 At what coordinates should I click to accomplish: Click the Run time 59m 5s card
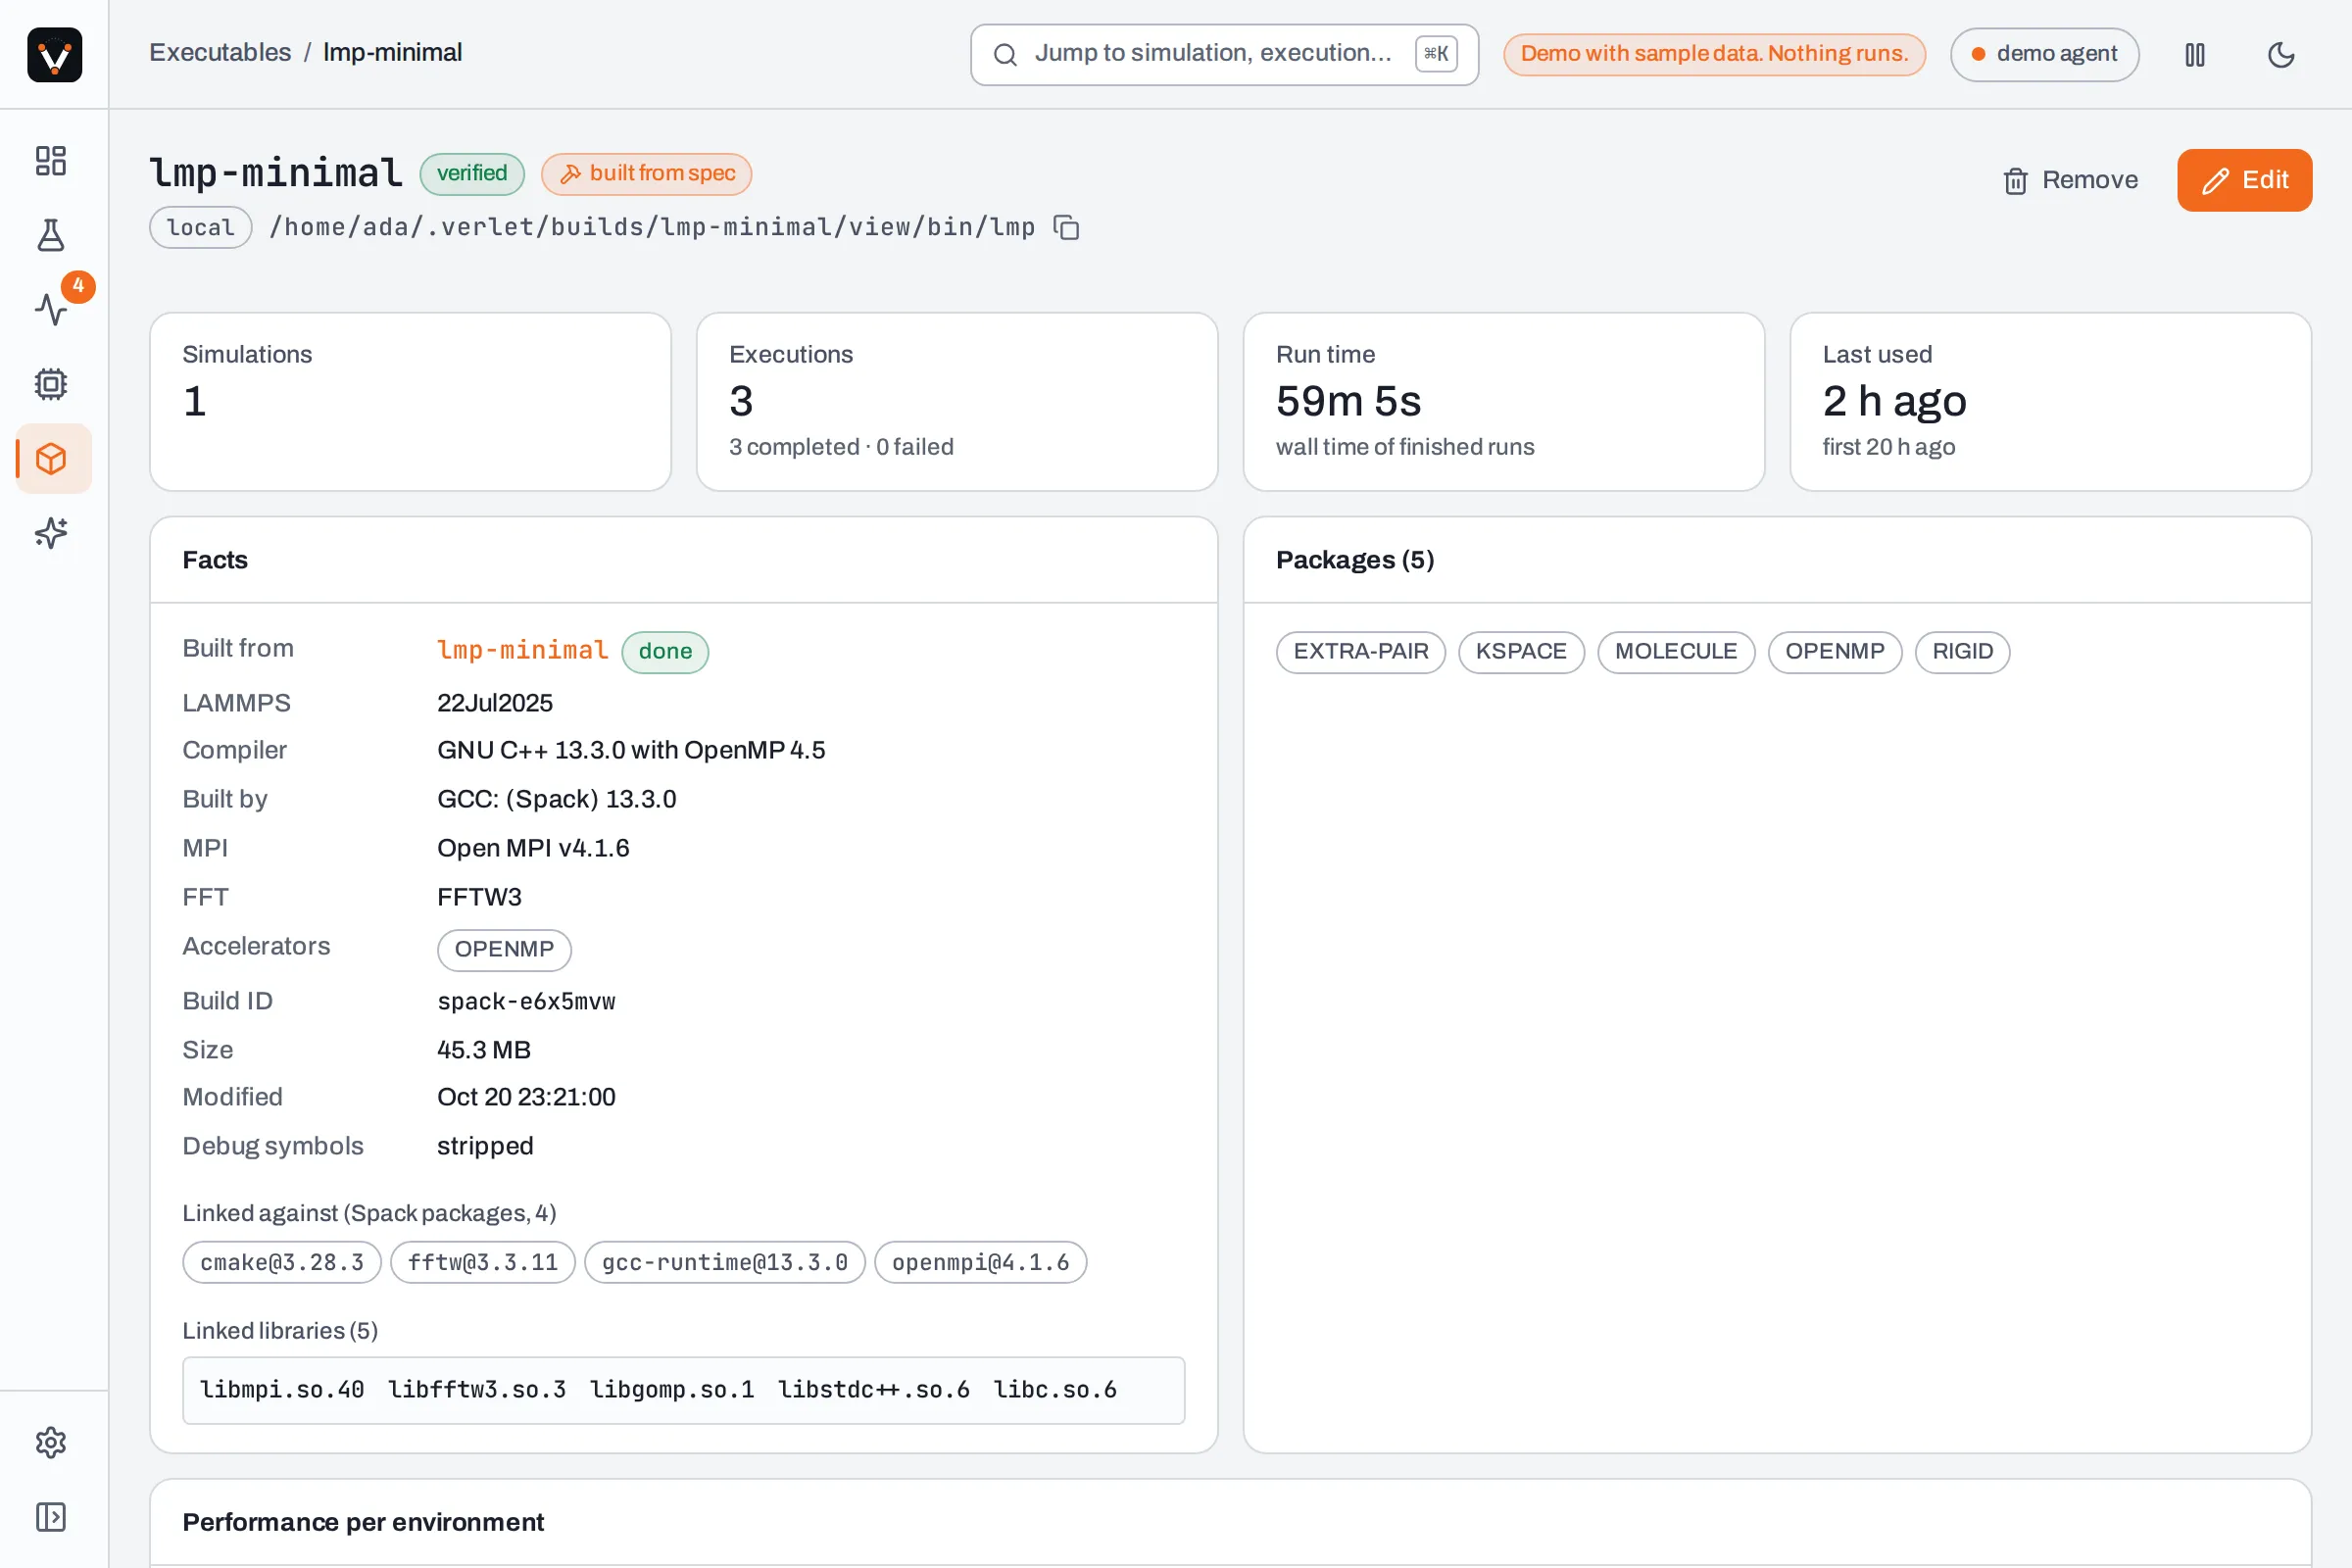click(1504, 402)
